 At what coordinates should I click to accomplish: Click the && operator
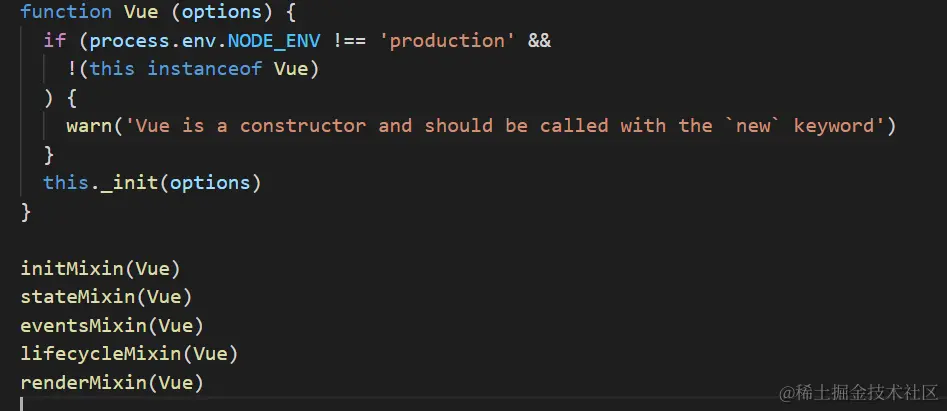539,40
